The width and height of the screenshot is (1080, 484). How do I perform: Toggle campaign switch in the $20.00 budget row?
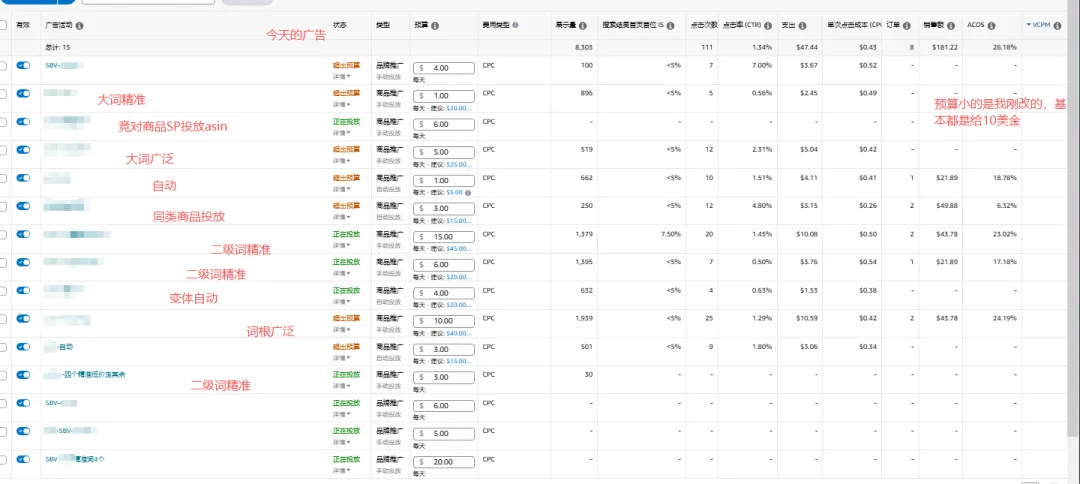(23, 459)
